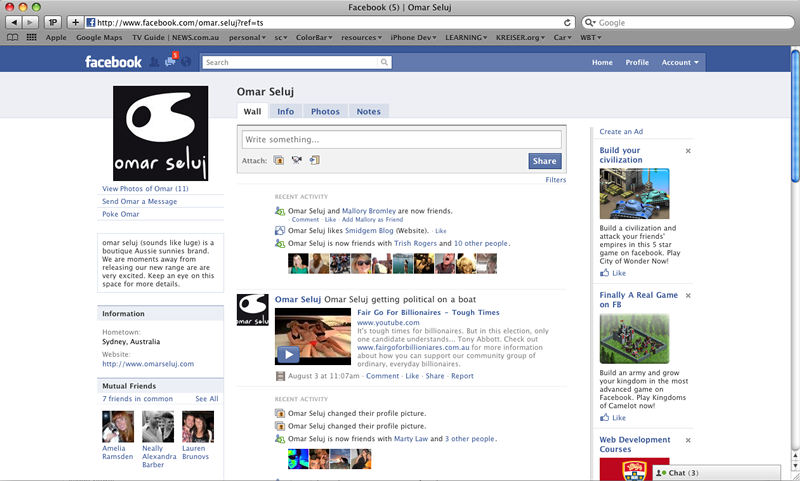Expand the LEARNING bookmarks folder
Screen dimensions: 800x481
click(466, 37)
